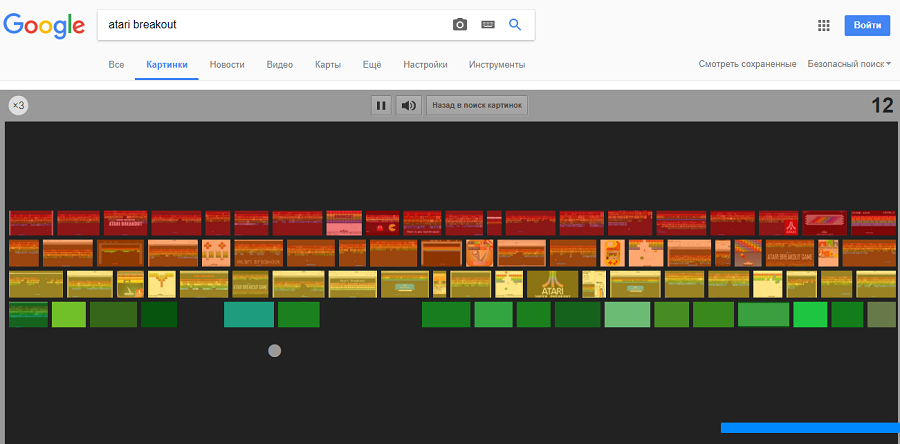Click the 'ATARI BREAKOUT' titled red-row thumbnail
Image resolution: width=900 pixels, height=444 pixels.
pyautogui.click(x=126, y=223)
